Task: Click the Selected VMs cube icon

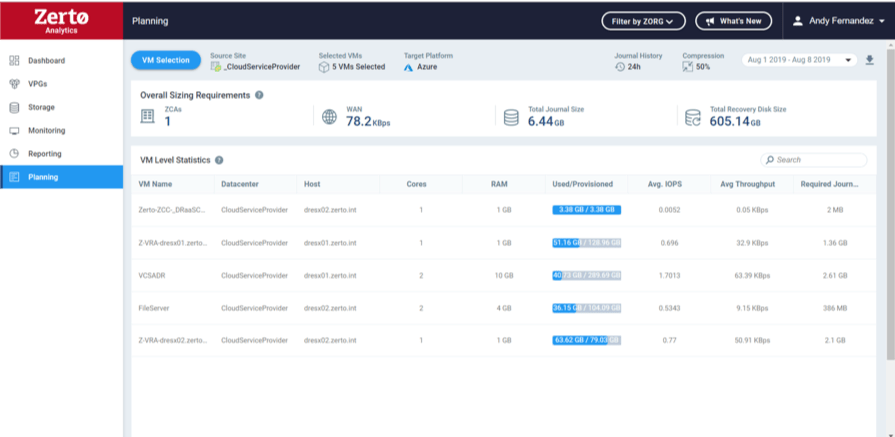Action: 324,67
